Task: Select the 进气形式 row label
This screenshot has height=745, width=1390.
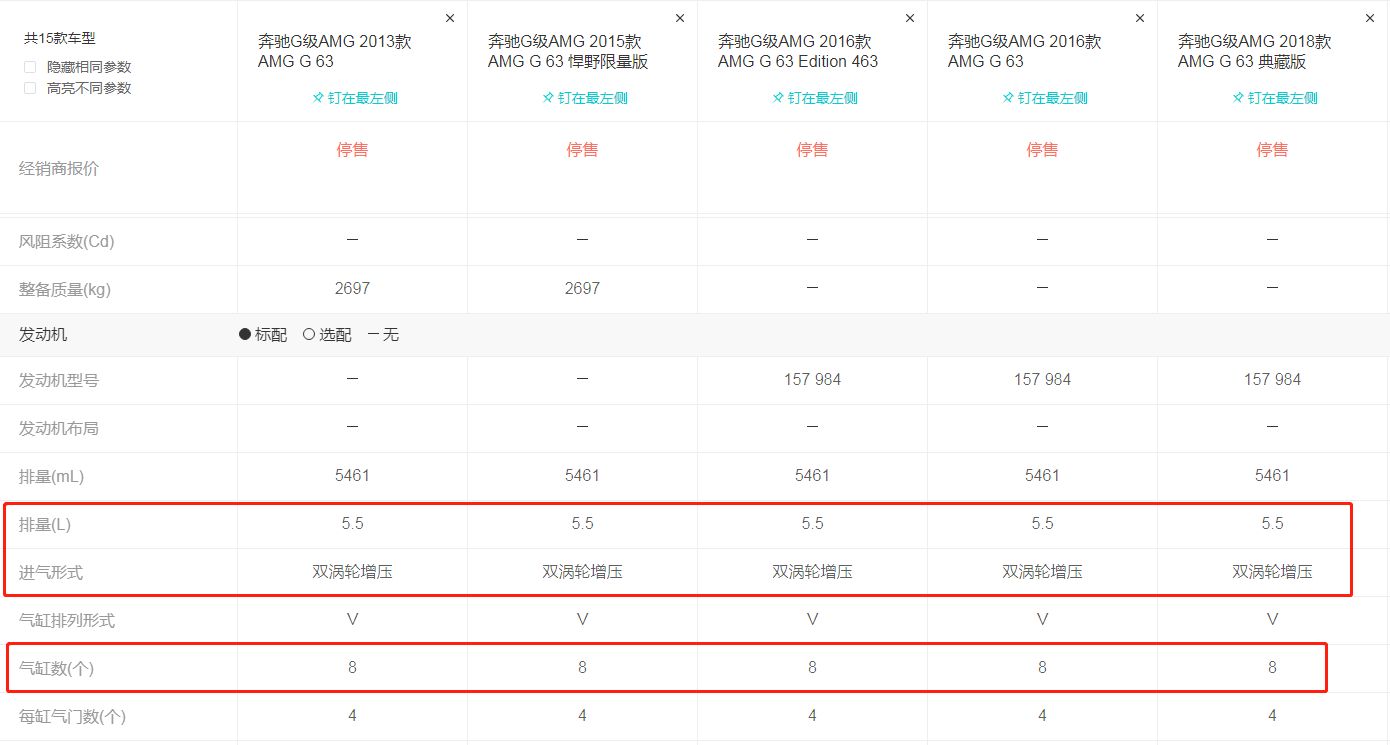Action: [51, 572]
